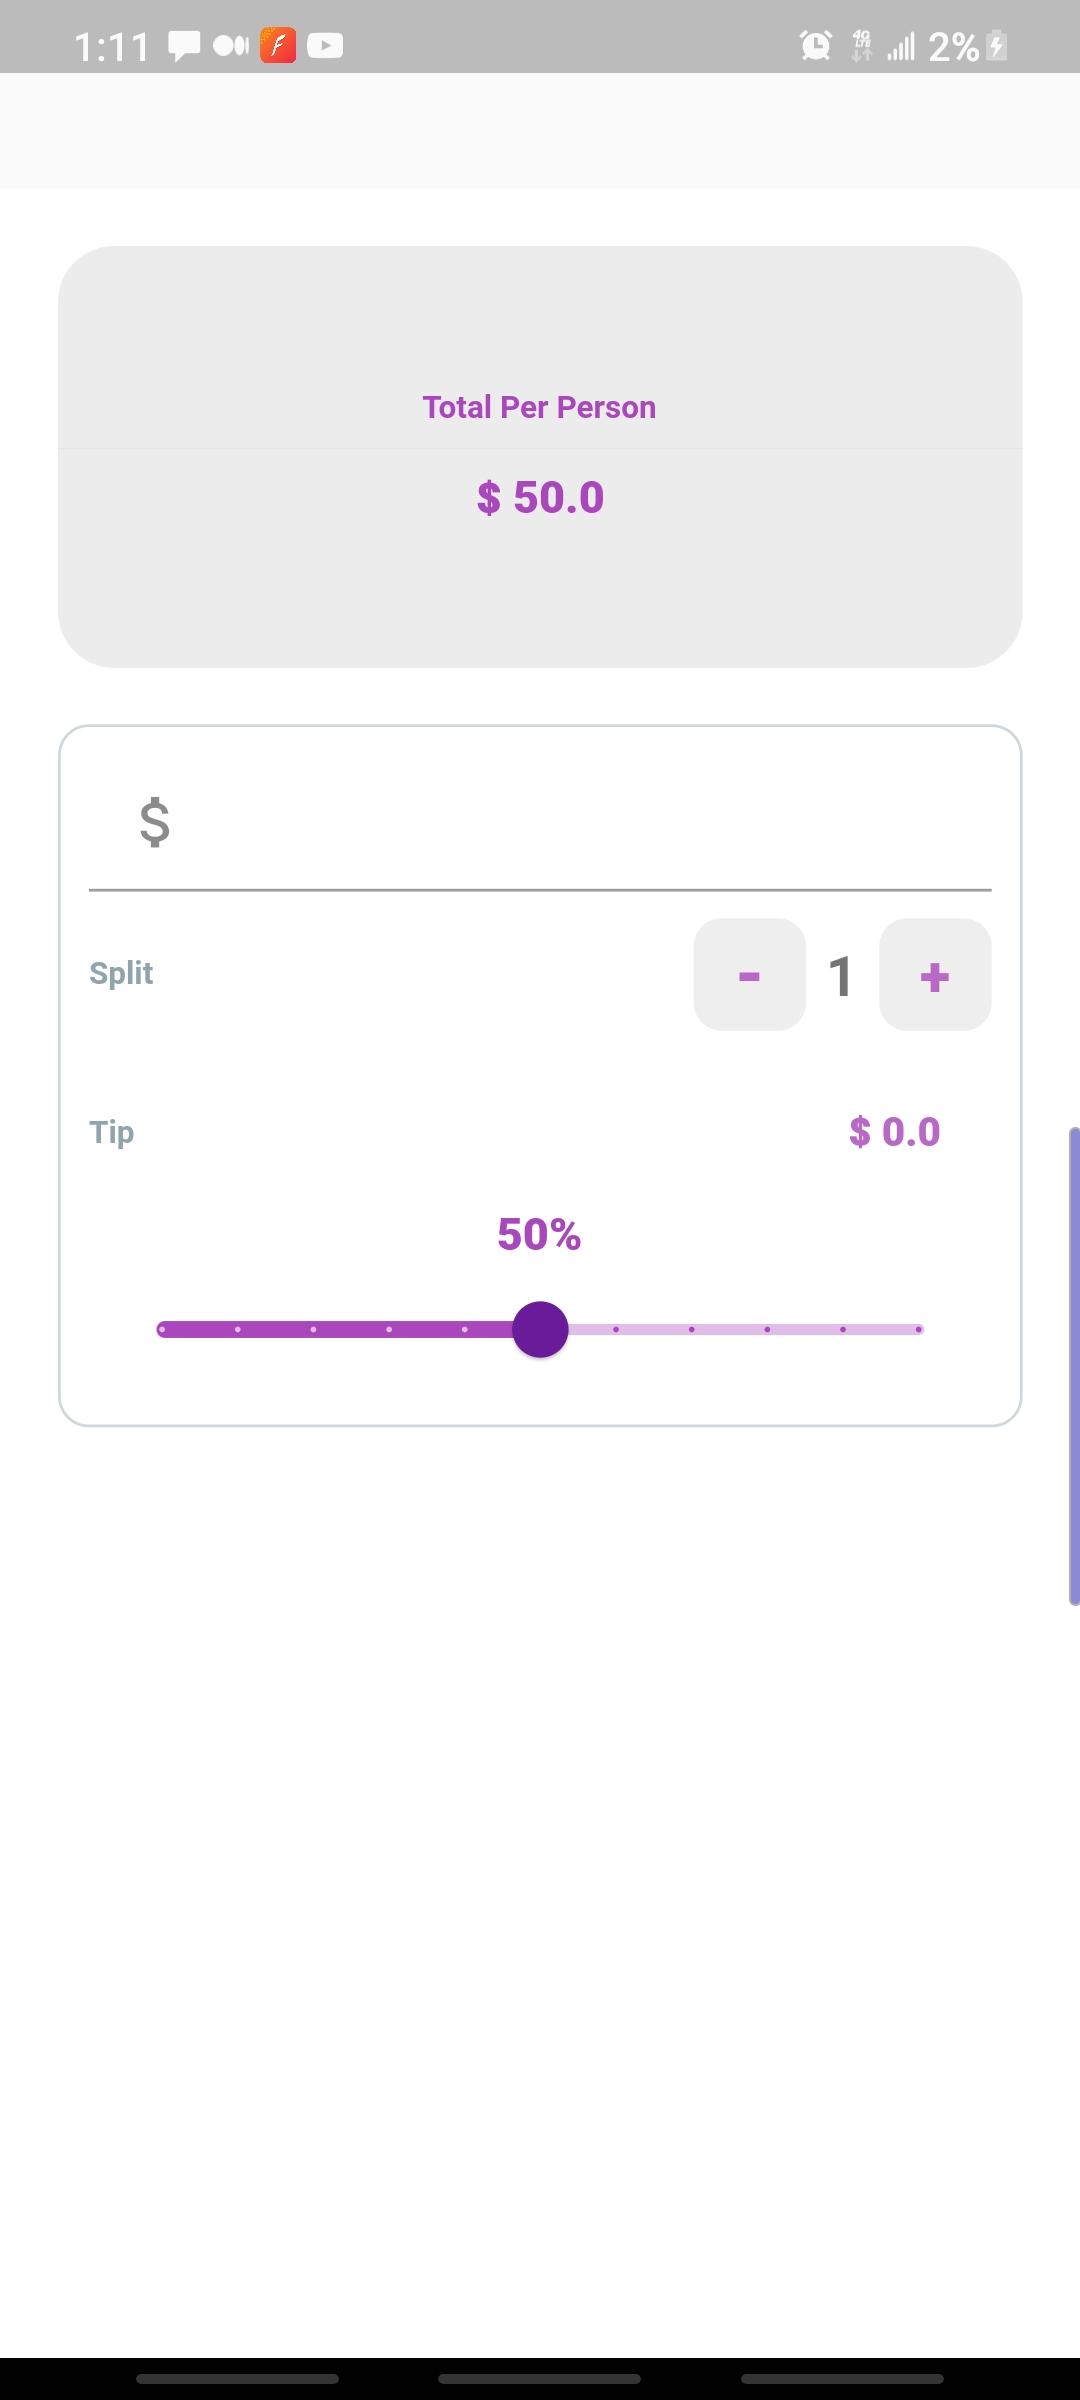Open the Flutter app notification icon
Viewport: 1080px width, 2400px height.
point(277,45)
